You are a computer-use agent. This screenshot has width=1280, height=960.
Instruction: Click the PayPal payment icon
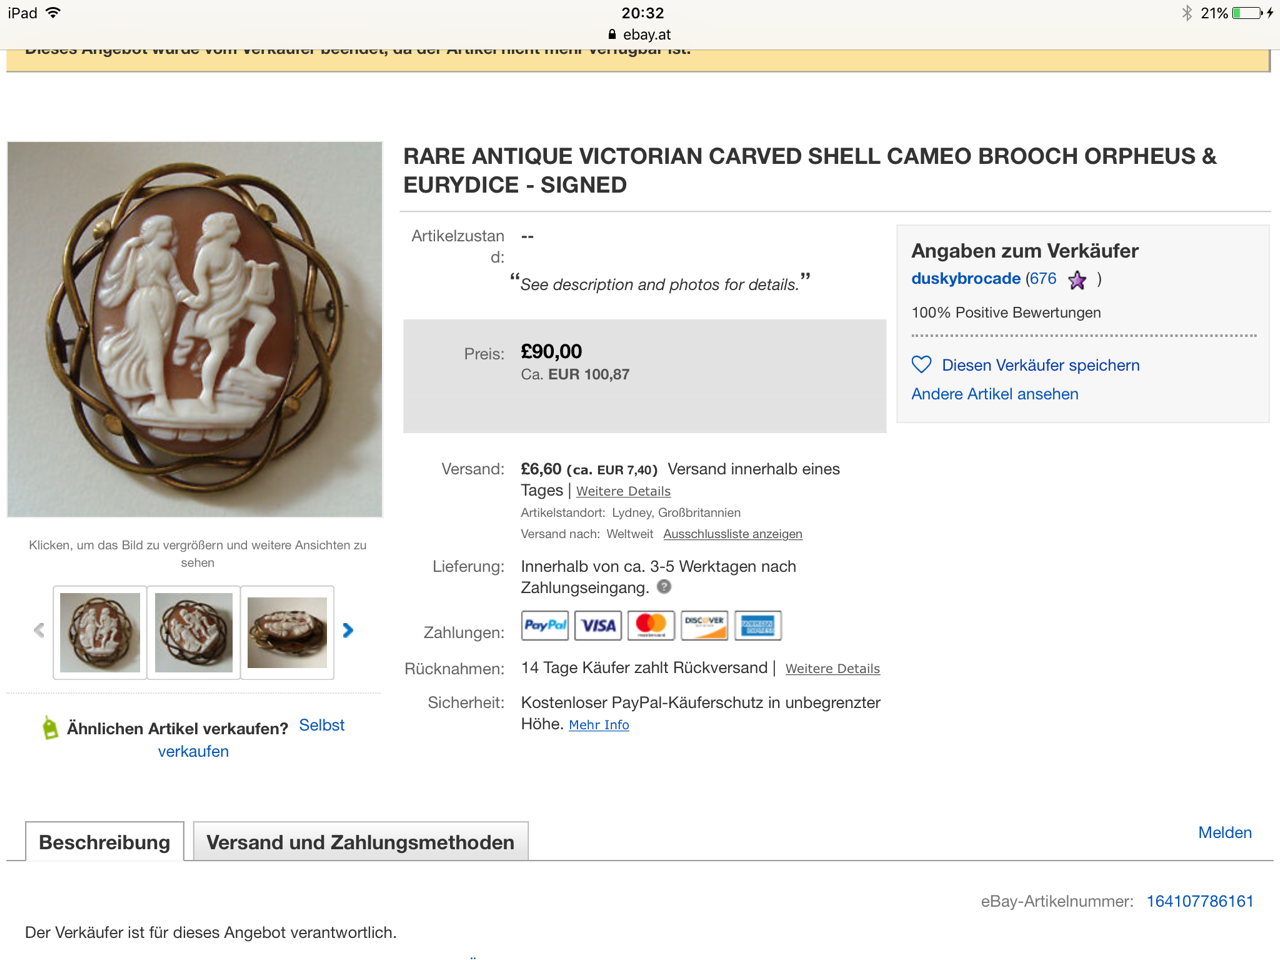(x=545, y=626)
